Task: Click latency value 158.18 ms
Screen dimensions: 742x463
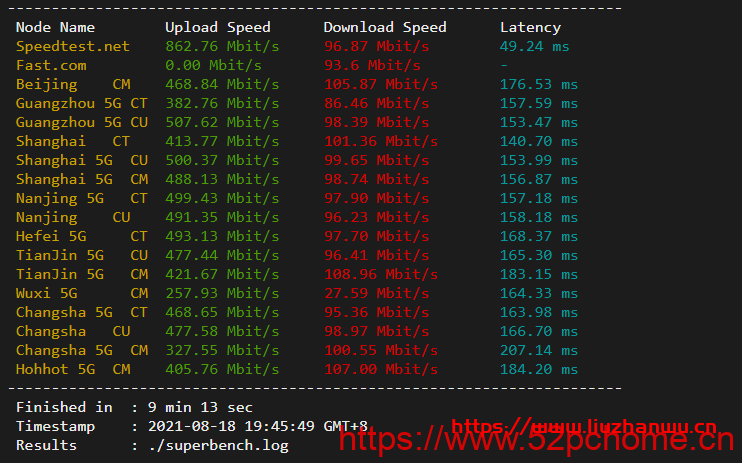Action: pyautogui.click(x=539, y=217)
